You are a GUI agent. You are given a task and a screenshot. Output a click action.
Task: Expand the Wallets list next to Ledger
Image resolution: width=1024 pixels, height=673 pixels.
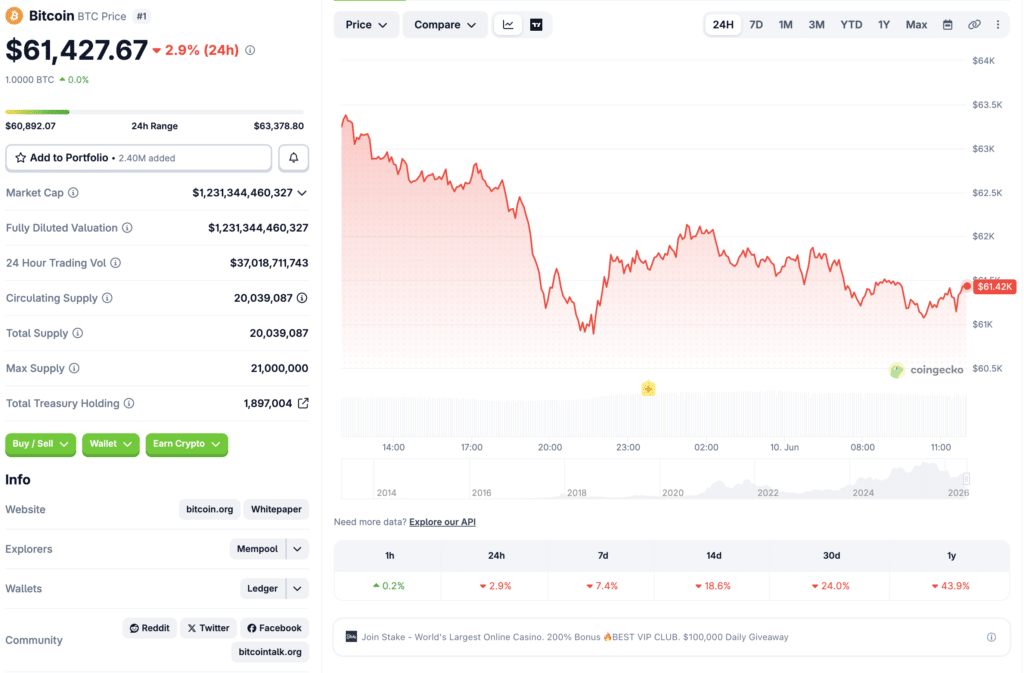point(297,589)
